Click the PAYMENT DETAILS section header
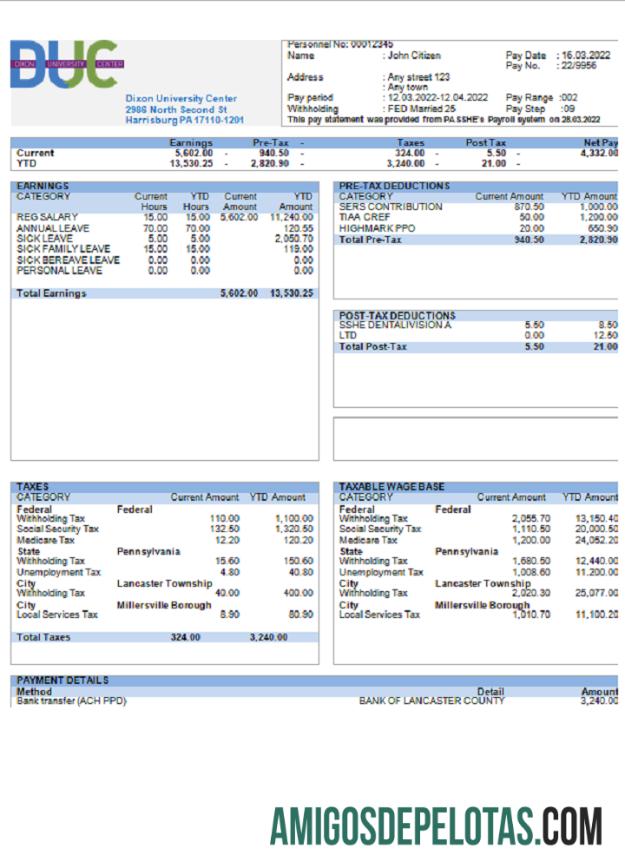This screenshot has width=625, height=868. (x=62, y=680)
